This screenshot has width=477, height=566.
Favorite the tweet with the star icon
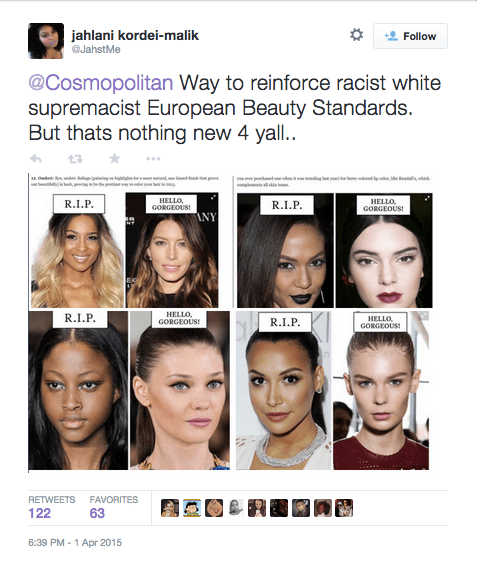(114, 158)
